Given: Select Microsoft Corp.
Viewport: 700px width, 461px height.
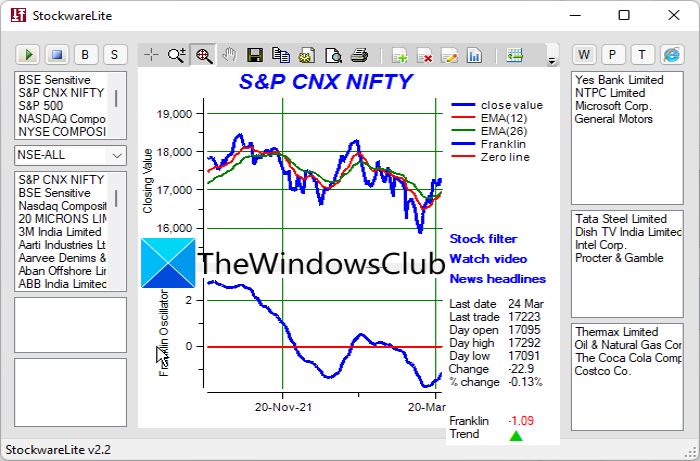Looking at the screenshot, I should coord(613,106).
